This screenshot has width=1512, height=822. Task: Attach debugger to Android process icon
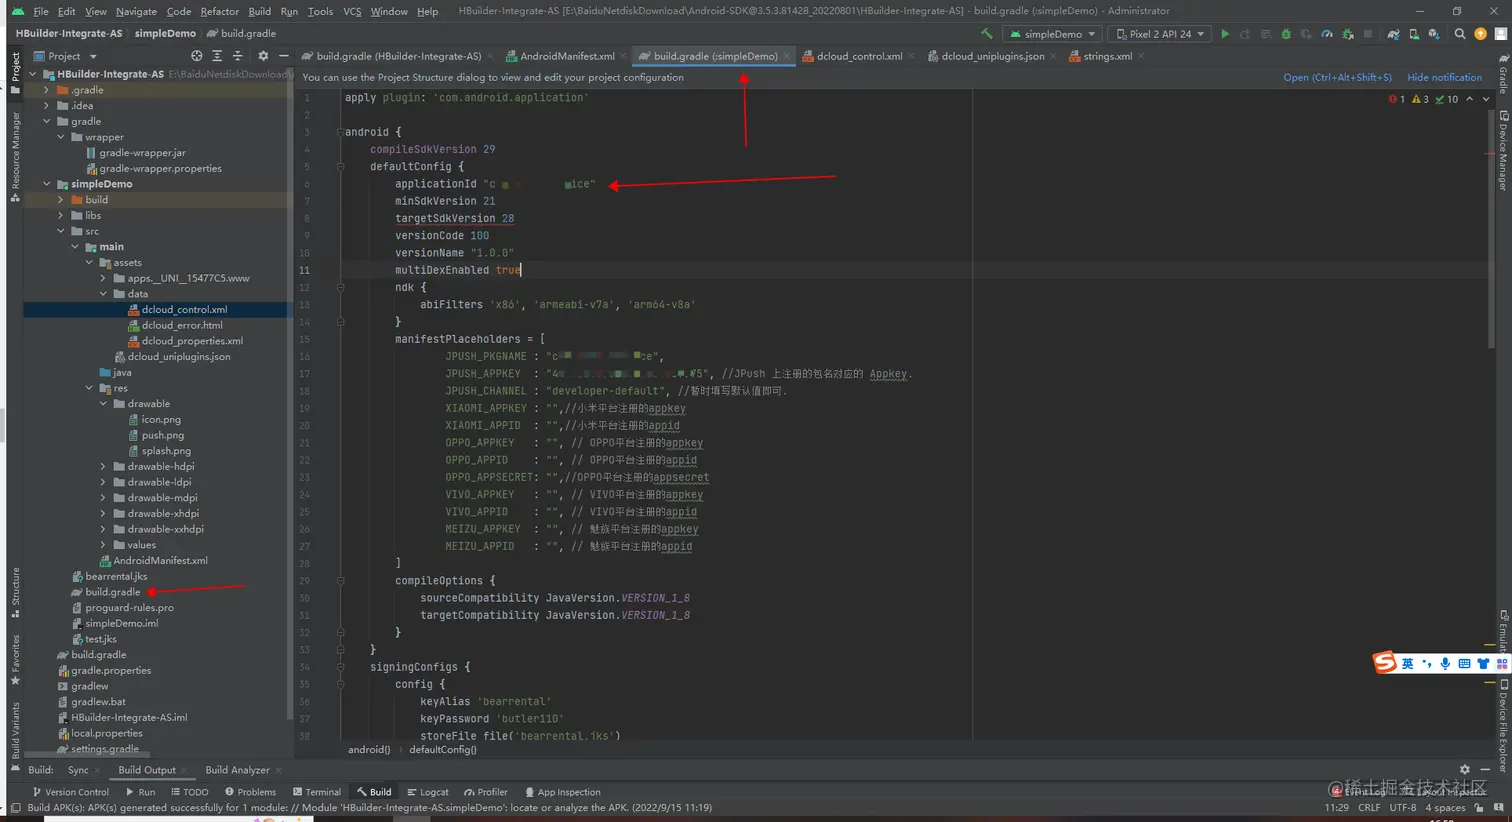click(x=1348, y=34)
